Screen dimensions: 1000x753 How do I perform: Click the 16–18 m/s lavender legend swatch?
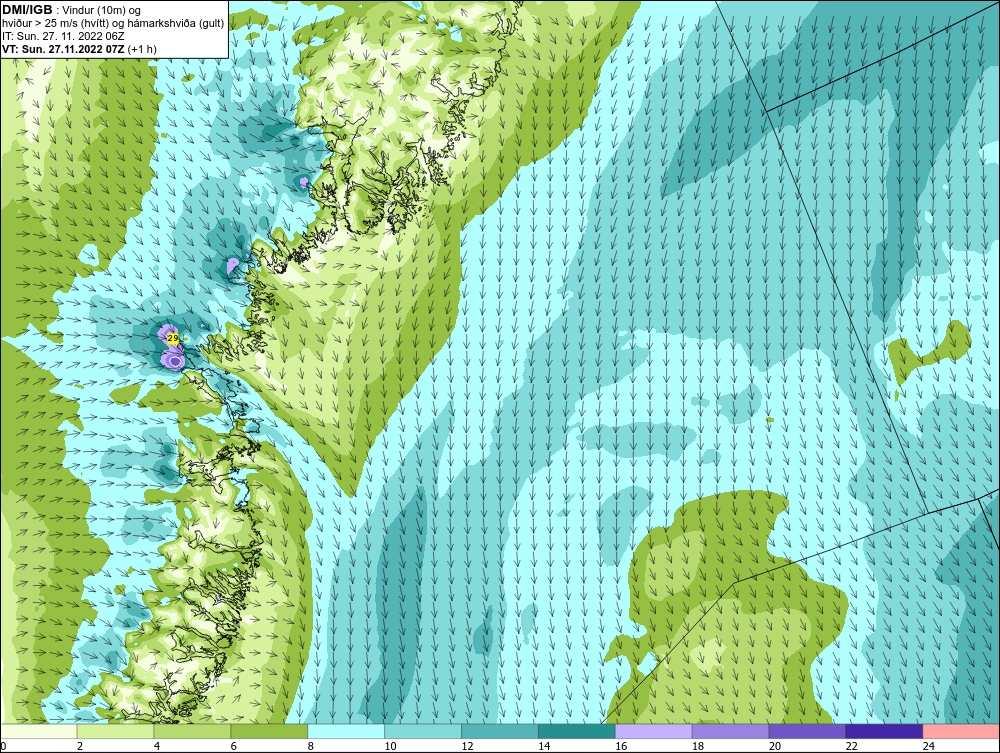[654, 731]
